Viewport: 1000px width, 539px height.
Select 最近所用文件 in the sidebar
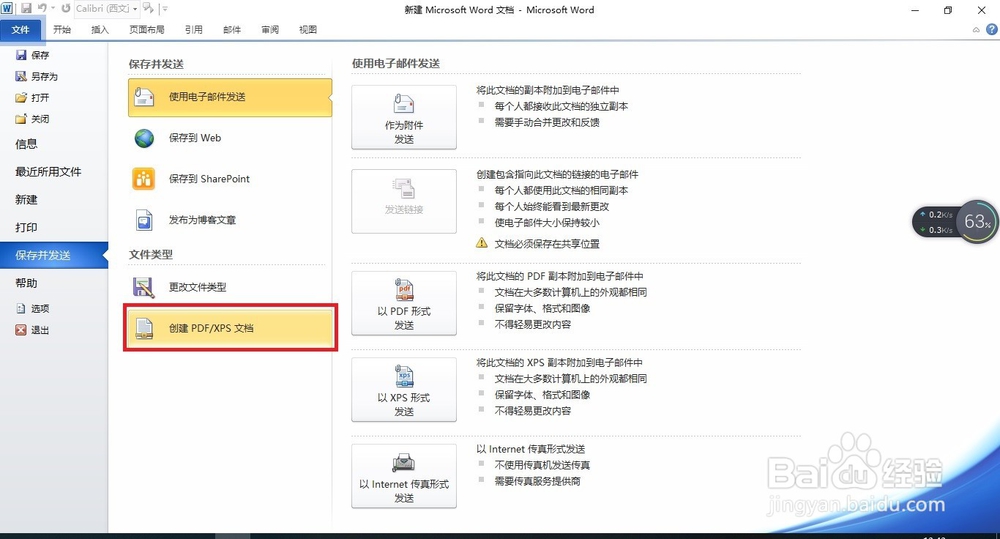48,172
